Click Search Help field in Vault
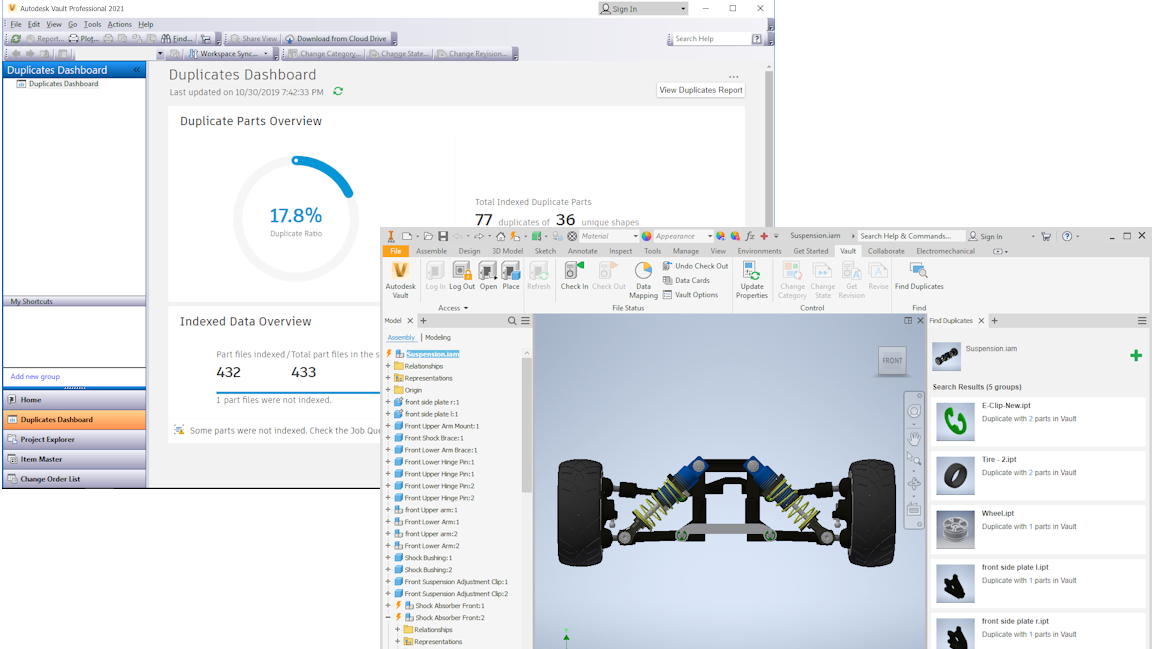This screenshot has width=1152, height=649. [x=713, y=38]
